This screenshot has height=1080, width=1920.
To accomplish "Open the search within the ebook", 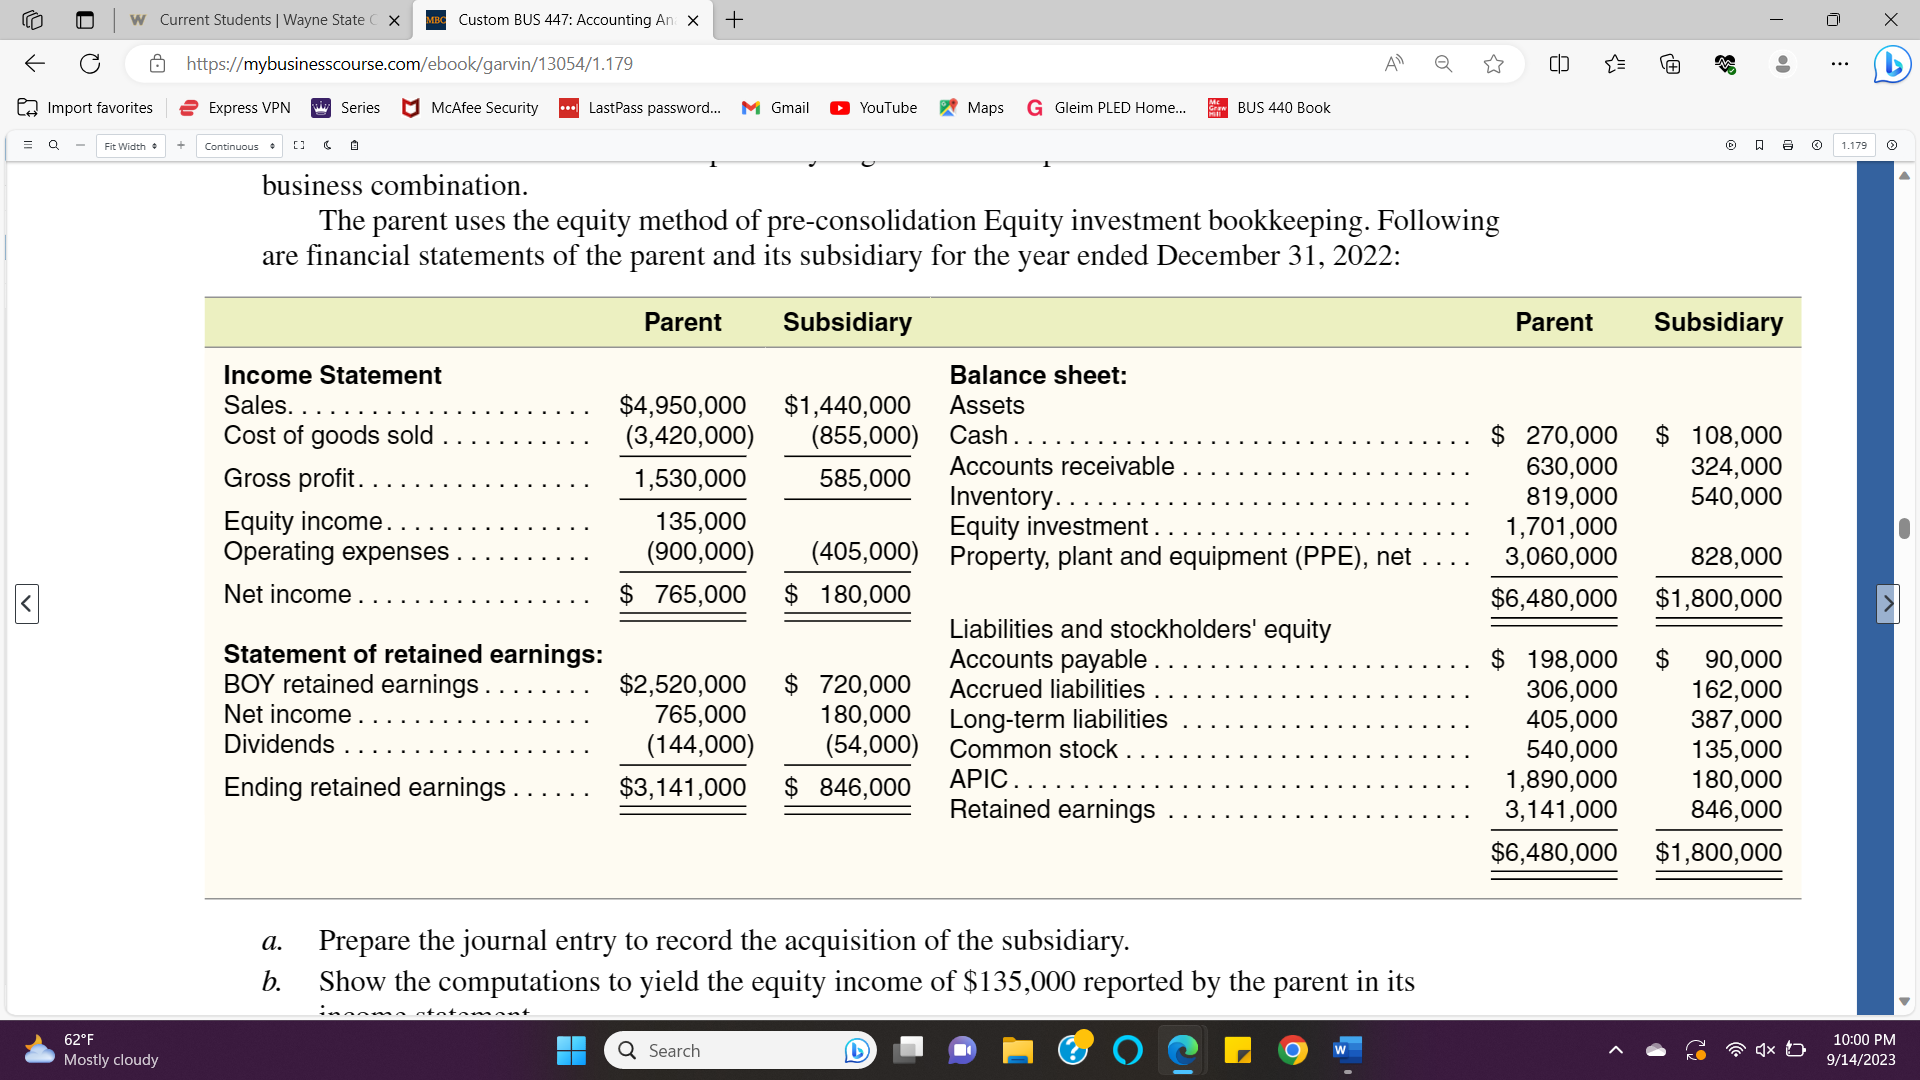I will point(53,145).
